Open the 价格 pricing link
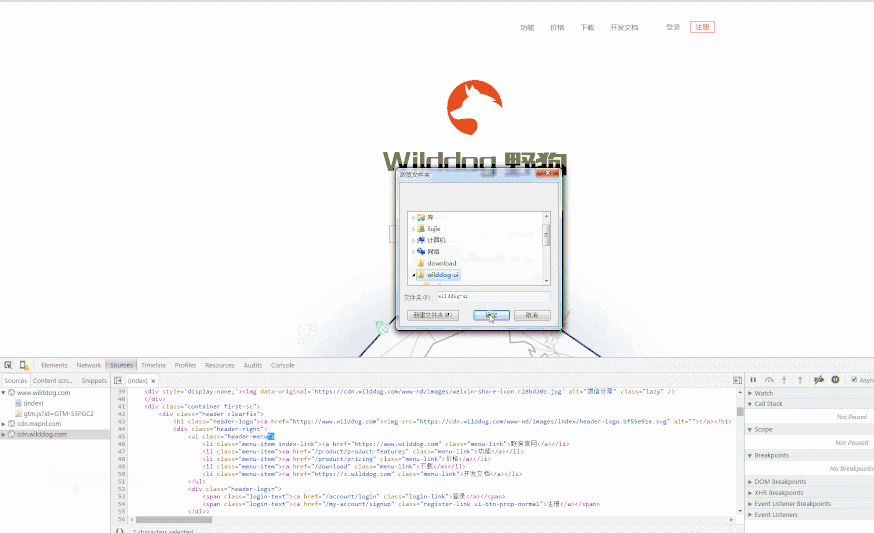This screenshot has height=533, width=874. pyautogui.click(x=557, y=27)
